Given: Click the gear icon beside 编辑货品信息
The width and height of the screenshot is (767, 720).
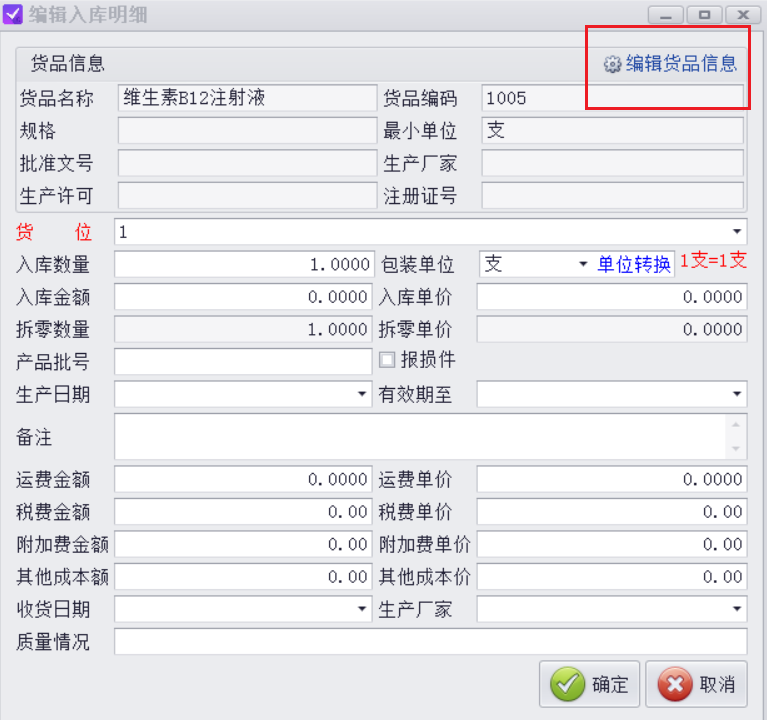Looking at the screenshot, I should [612, 64].
